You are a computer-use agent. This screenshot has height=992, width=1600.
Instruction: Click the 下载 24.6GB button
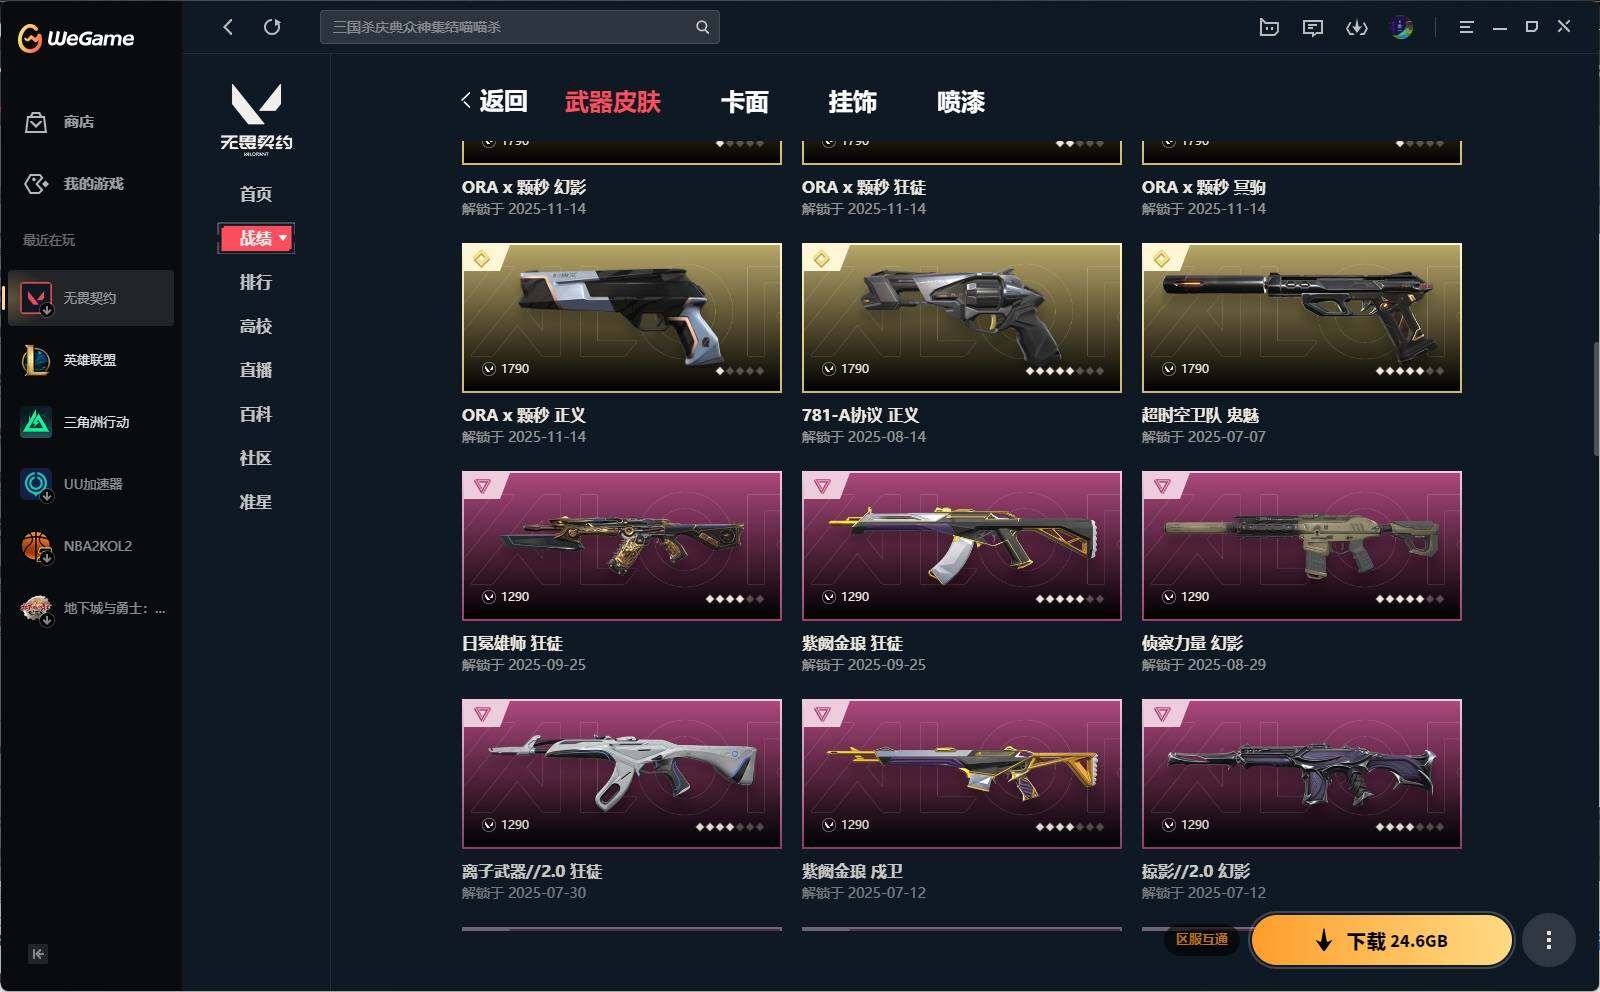[x=1382, y=940]
